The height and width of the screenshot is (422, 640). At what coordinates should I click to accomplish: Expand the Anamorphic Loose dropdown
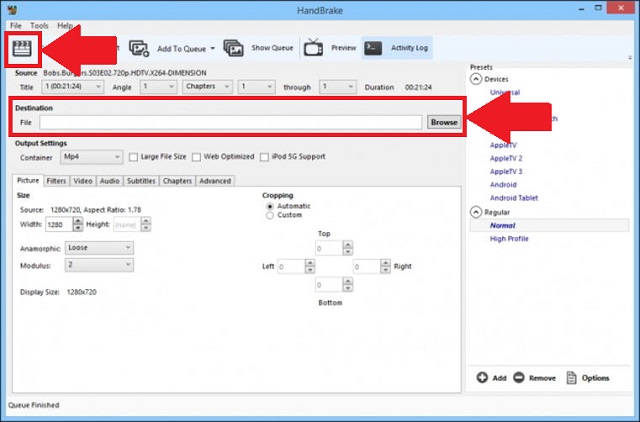(x=99, y=247)
